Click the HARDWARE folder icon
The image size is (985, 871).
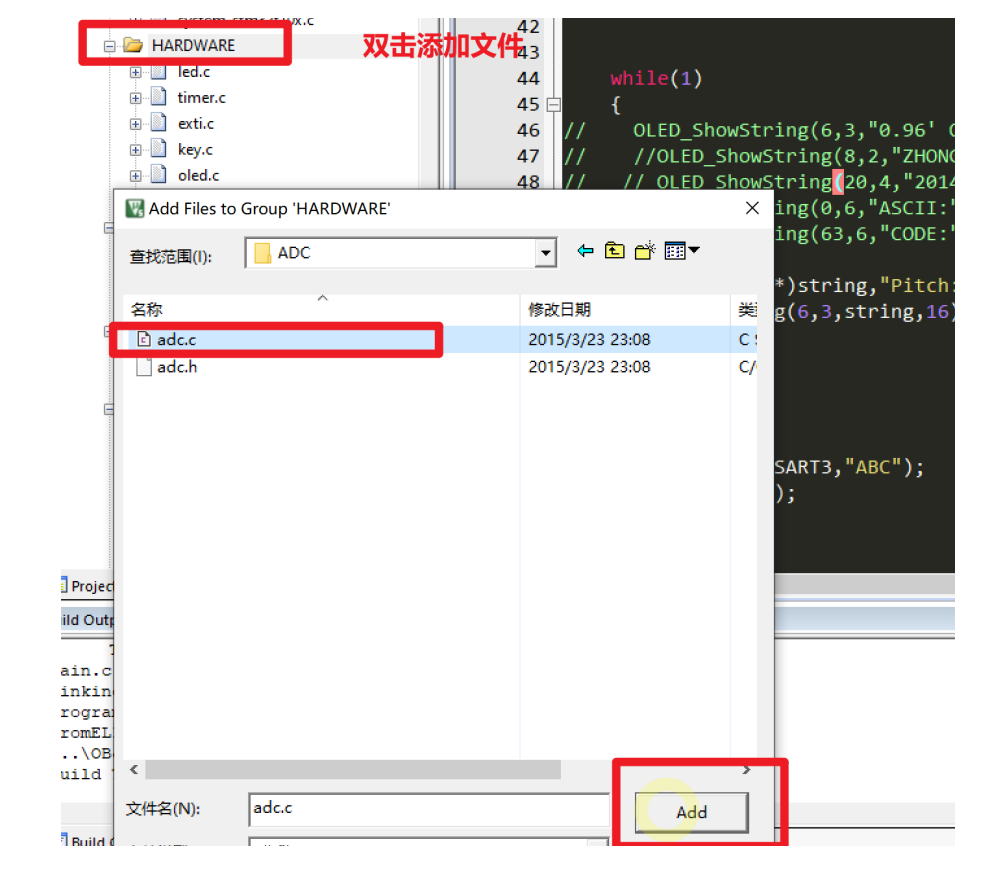[133, 45]
